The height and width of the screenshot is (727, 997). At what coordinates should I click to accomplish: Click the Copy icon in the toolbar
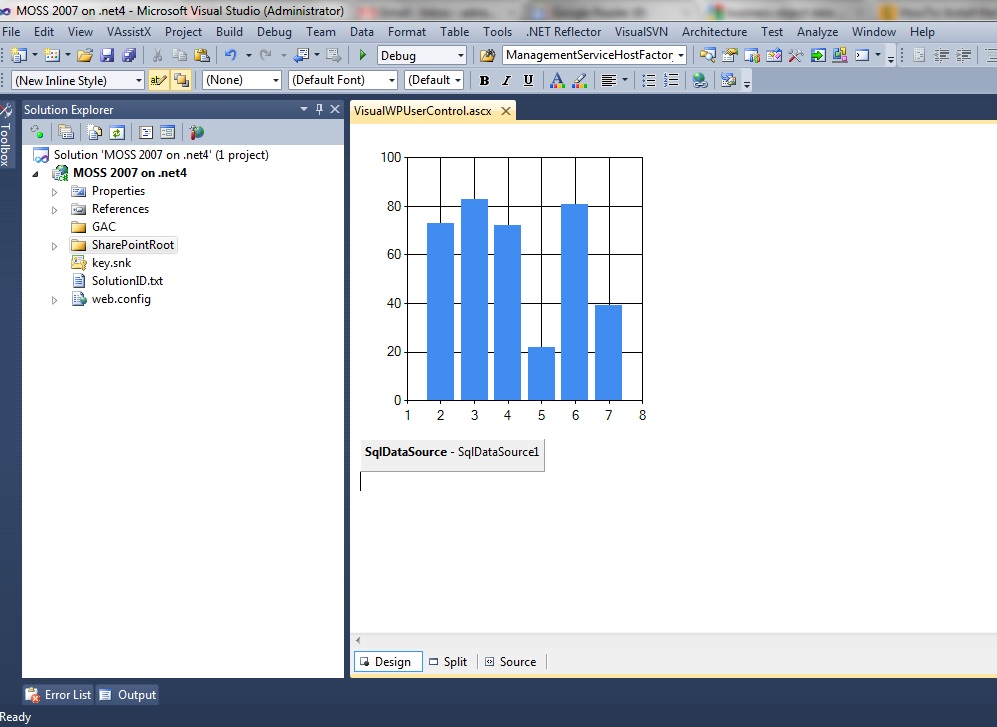[179, 55]
